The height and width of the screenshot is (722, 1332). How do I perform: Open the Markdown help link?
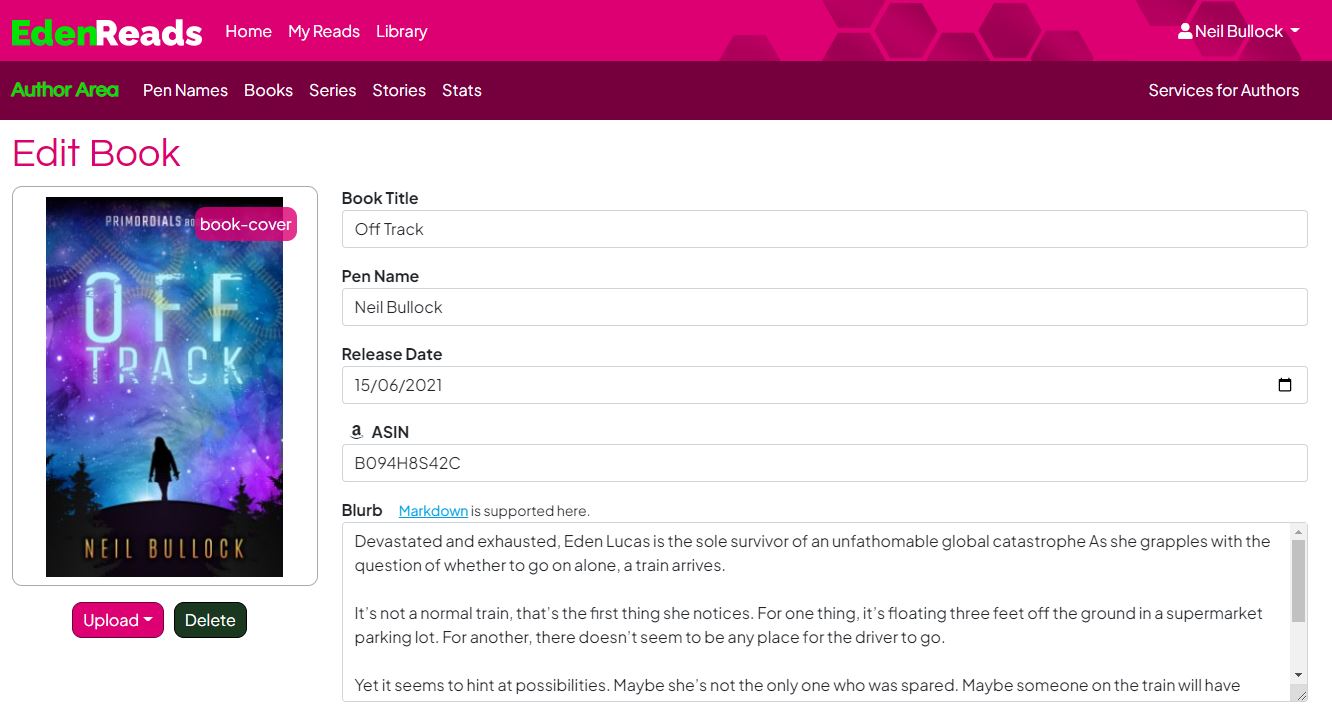433,511
